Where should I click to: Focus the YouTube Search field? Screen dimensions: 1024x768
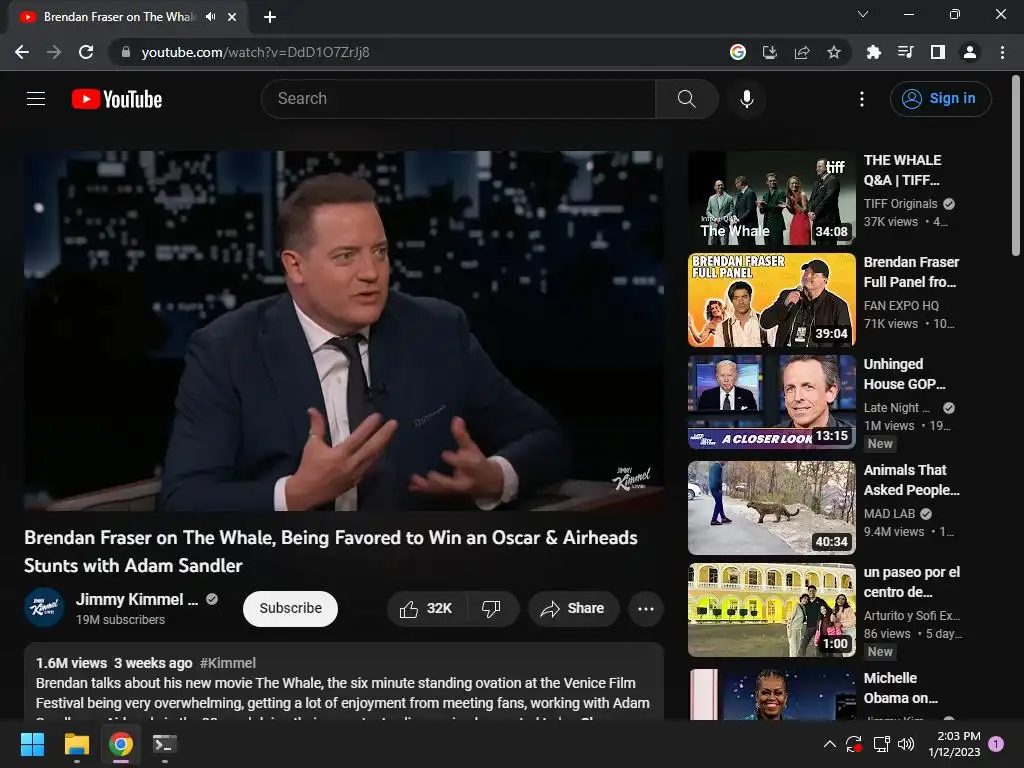click(458, 99)
